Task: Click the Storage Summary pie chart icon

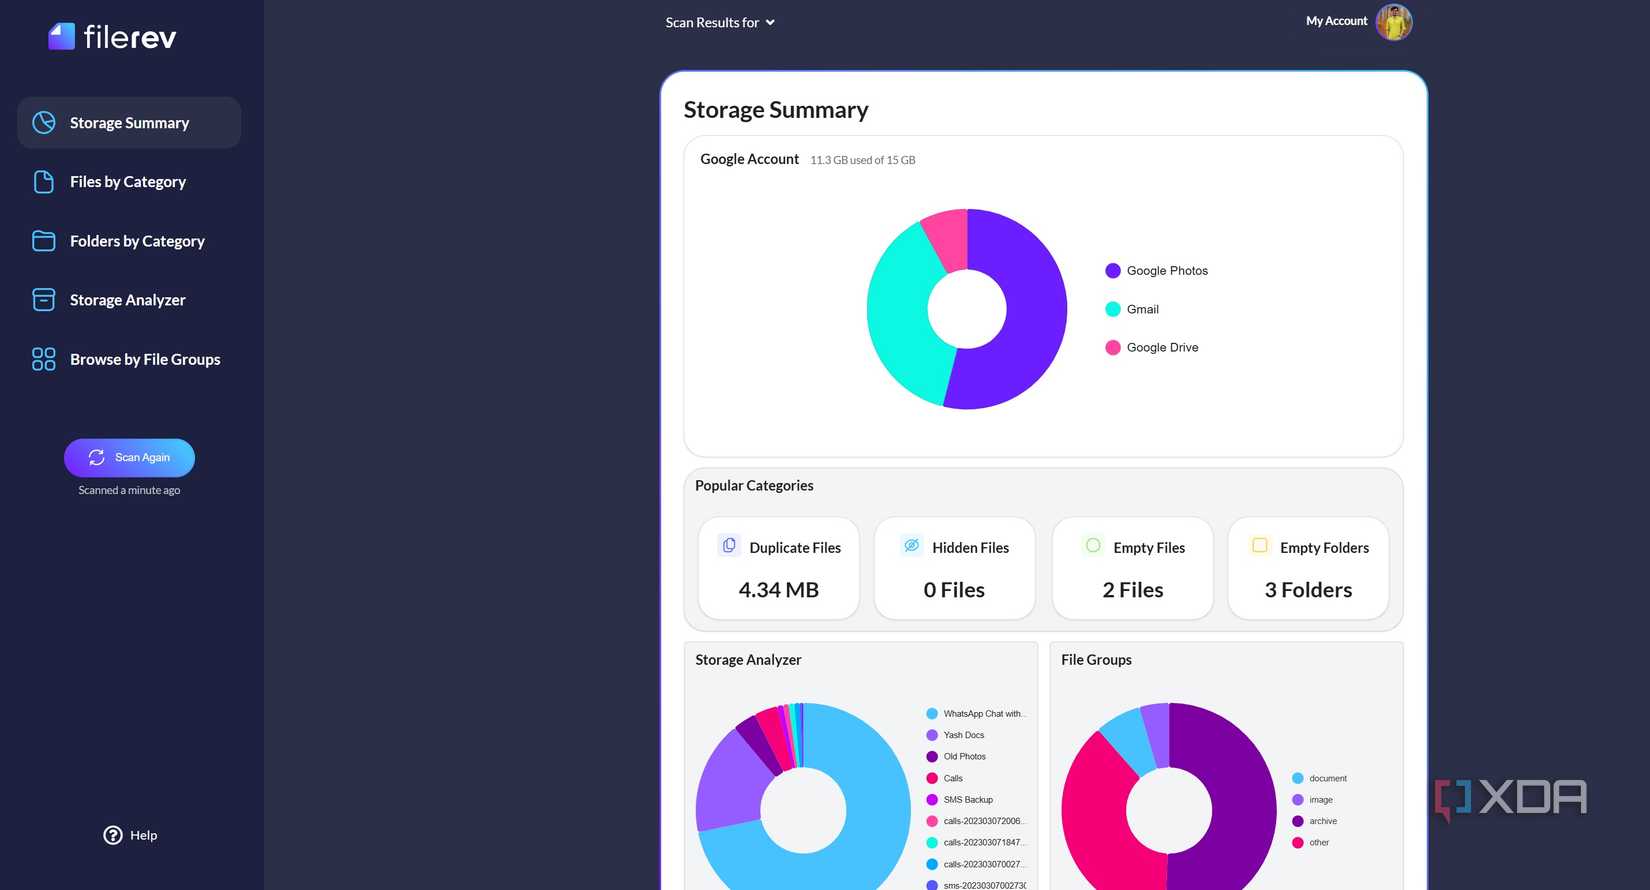Action: (44, 123)
